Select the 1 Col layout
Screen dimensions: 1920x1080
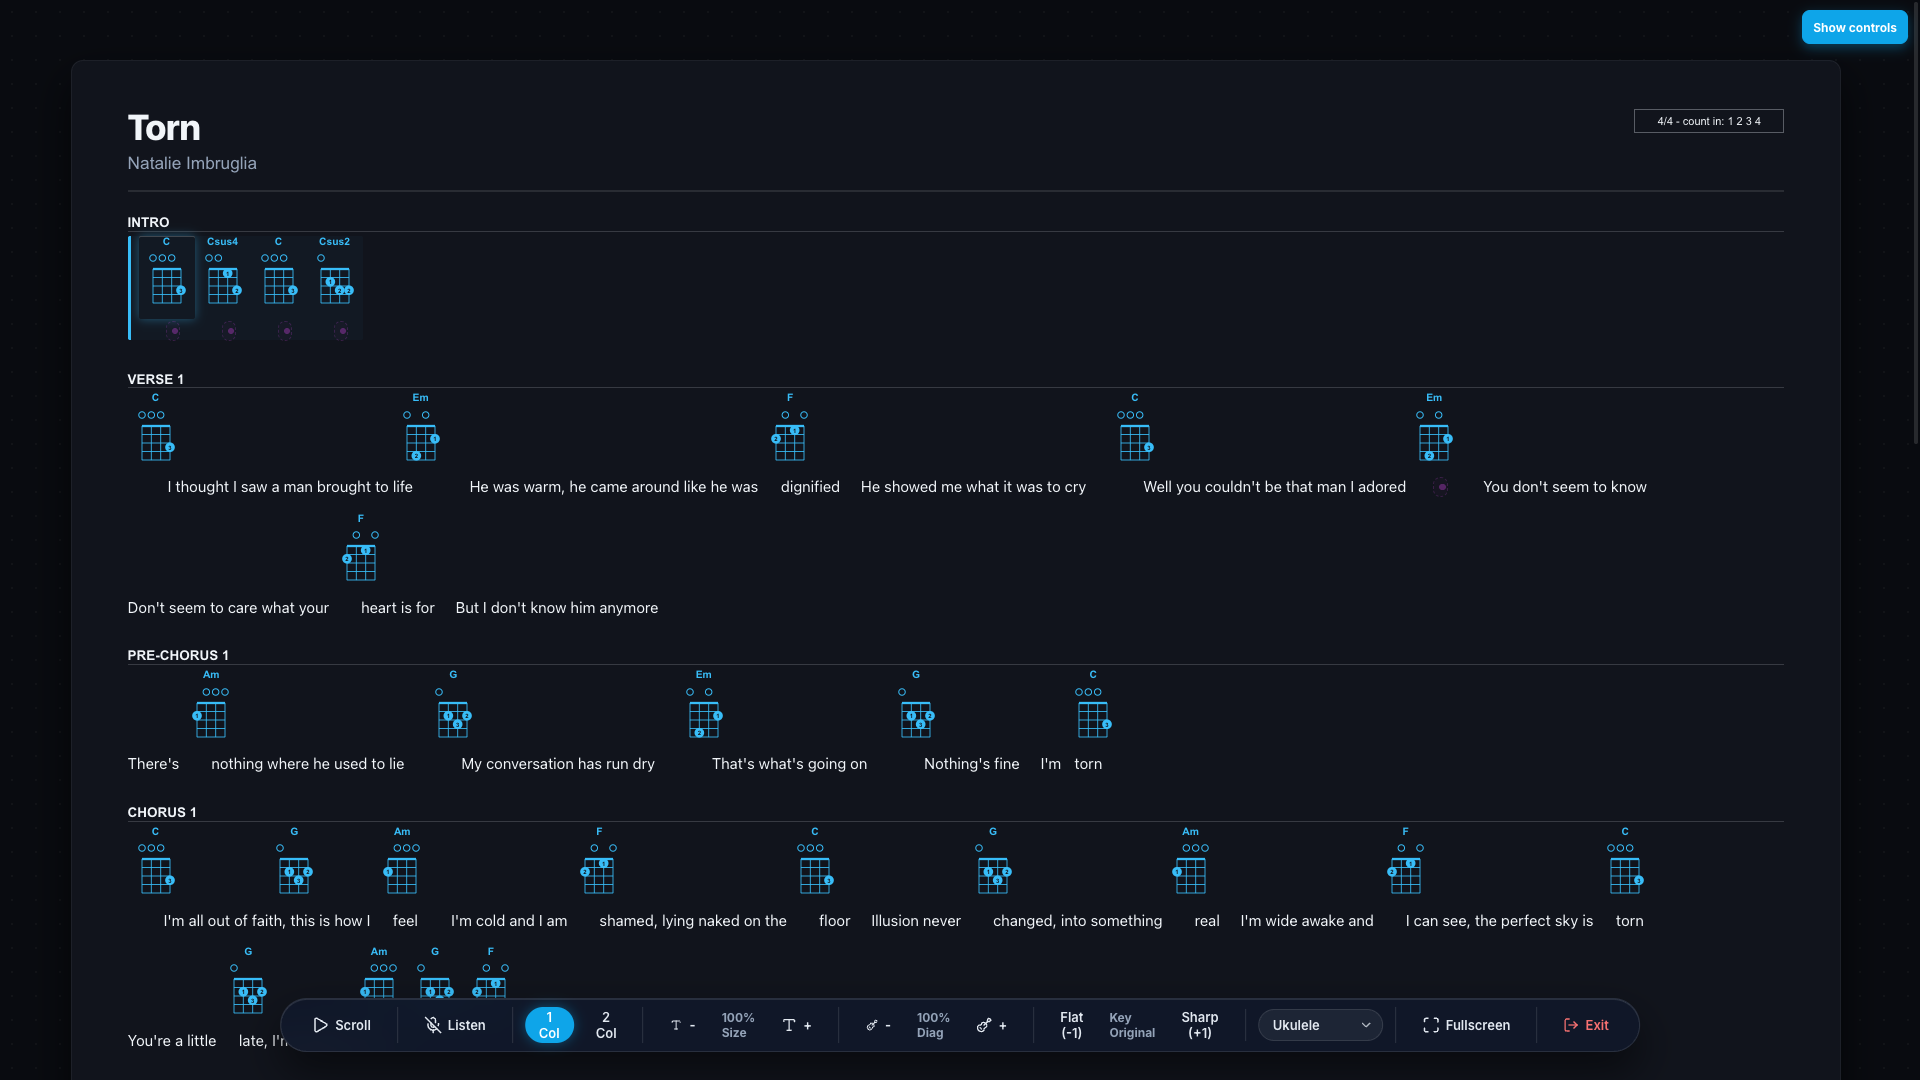pyautogui.click(x=549, y=1025)
